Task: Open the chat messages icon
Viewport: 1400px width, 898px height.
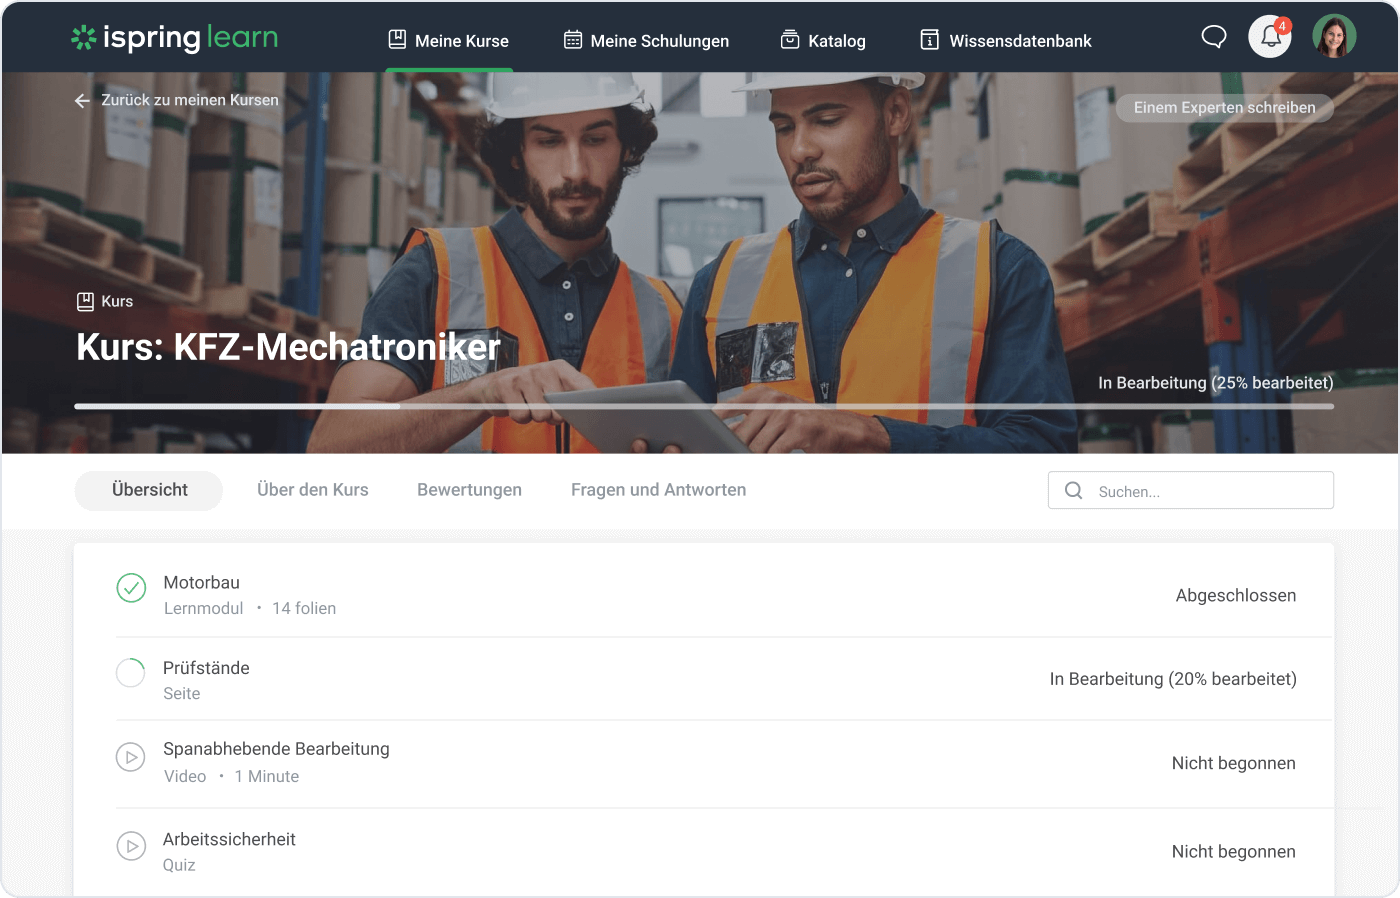Action: [x=1213, y=38]
